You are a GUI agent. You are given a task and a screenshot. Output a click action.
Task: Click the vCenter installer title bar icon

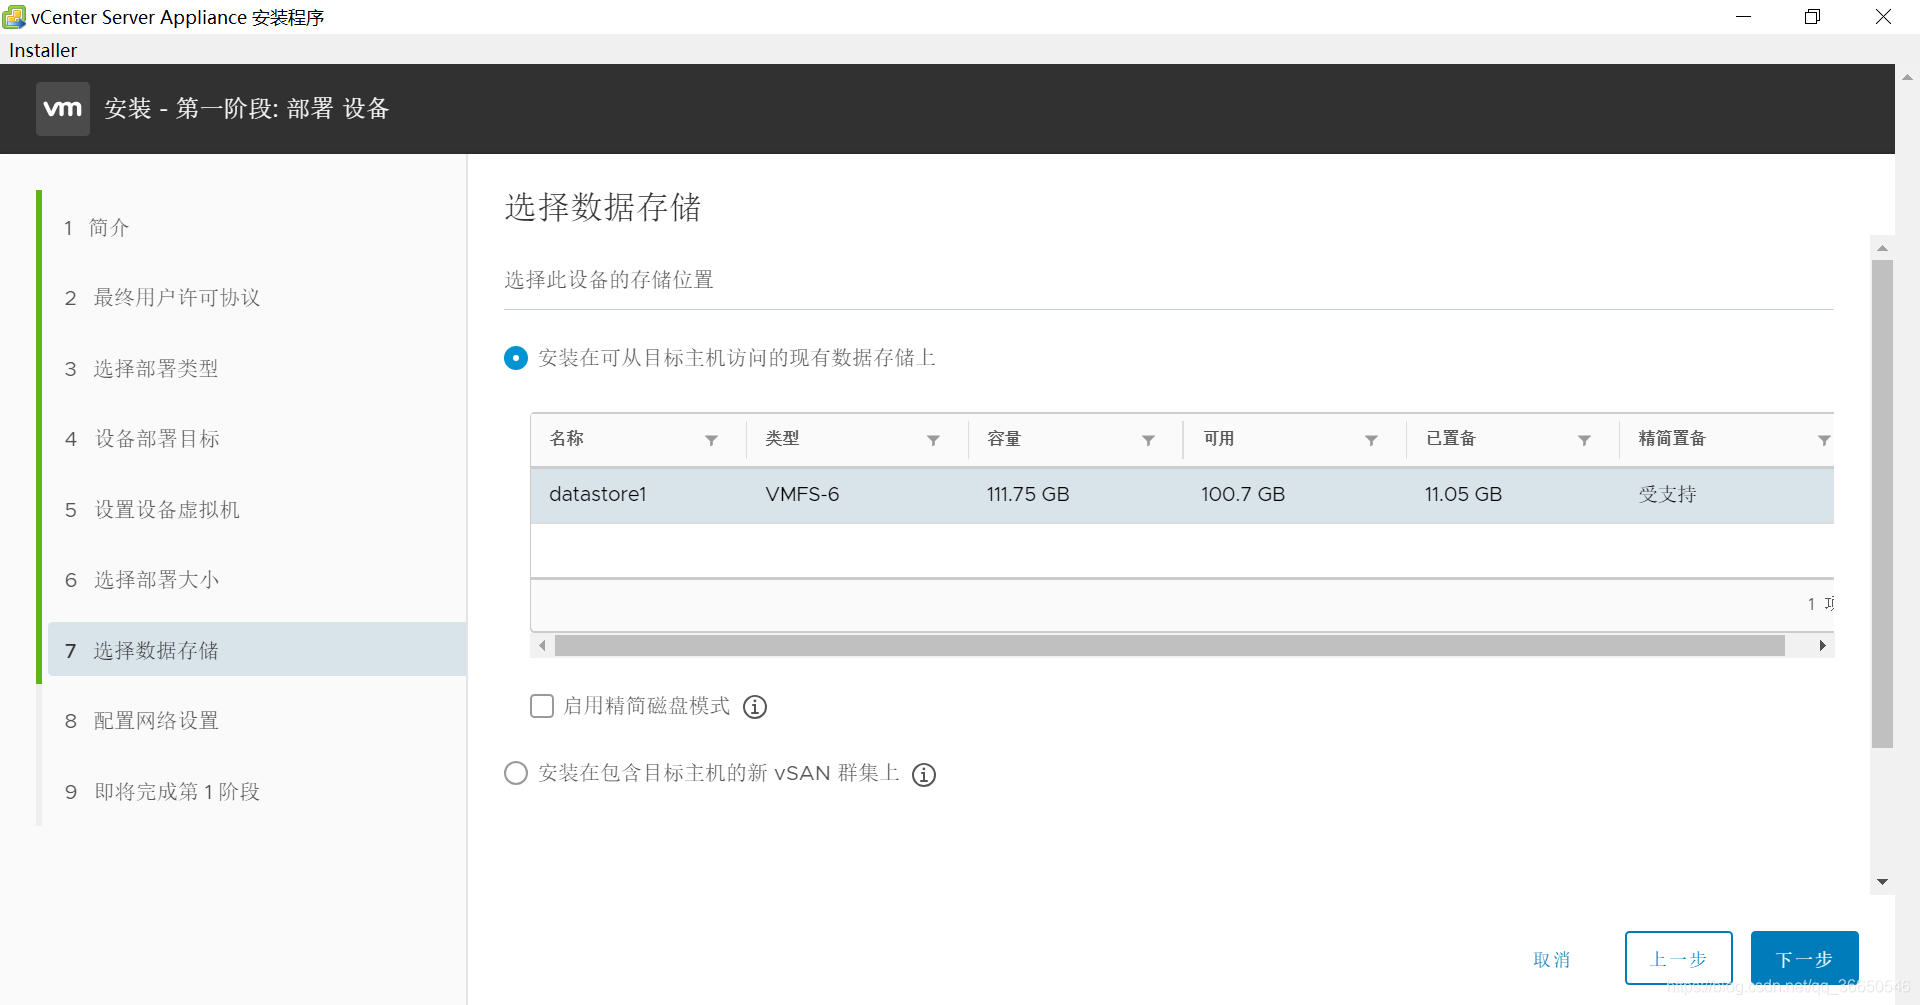[x=14, y=17]
